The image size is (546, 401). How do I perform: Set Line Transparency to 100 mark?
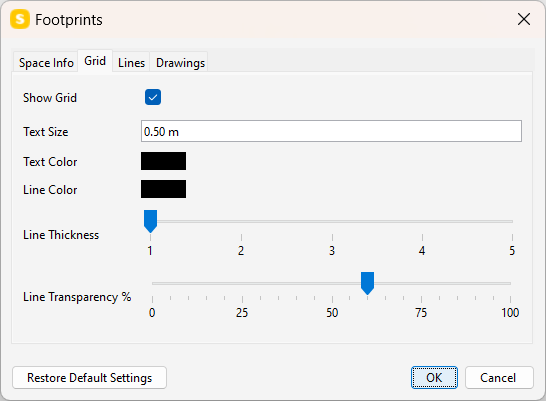[510, 283]
